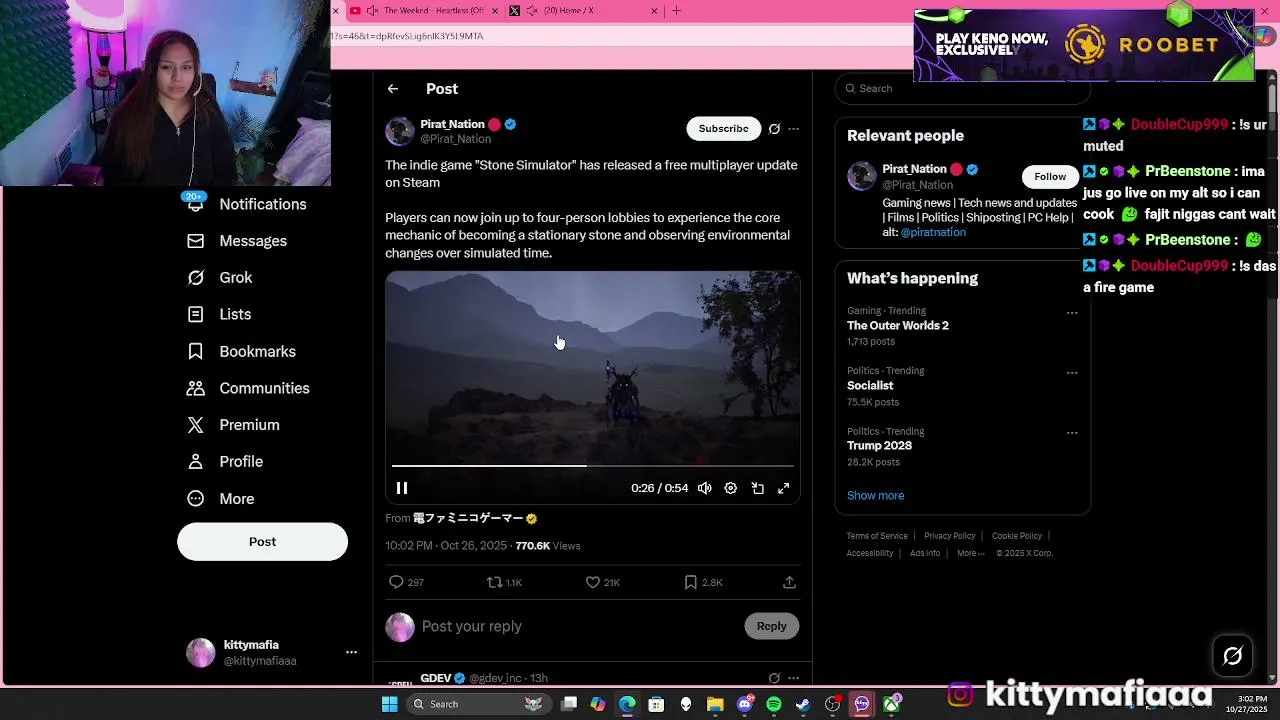Open video settings gear

point(731,488)
